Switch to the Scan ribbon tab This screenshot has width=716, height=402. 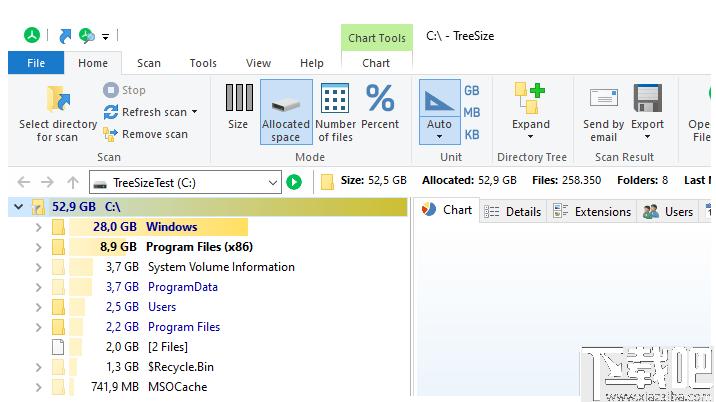(149, 63)
